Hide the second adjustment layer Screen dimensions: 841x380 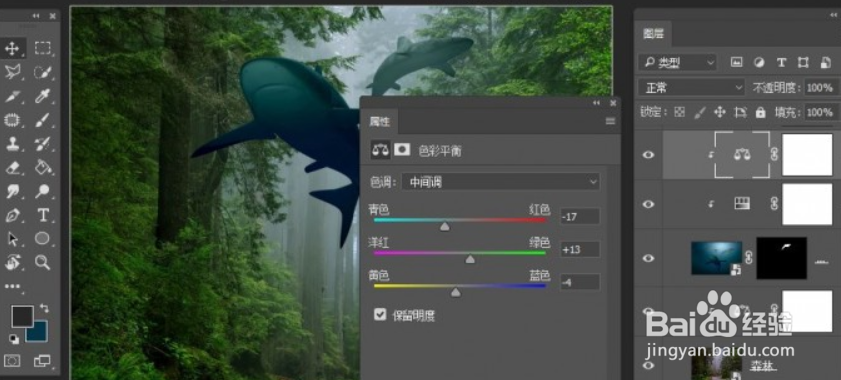(648, 204)
